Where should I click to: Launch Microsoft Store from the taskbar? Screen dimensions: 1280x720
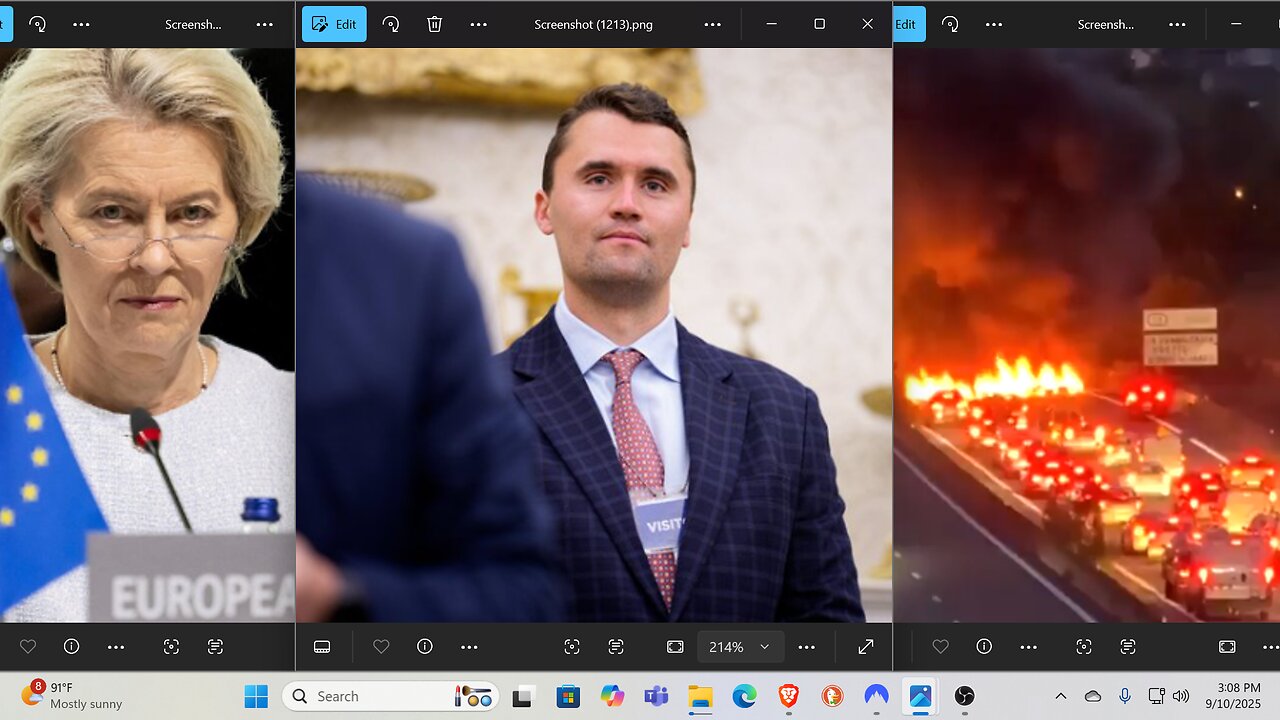[568, 696]
